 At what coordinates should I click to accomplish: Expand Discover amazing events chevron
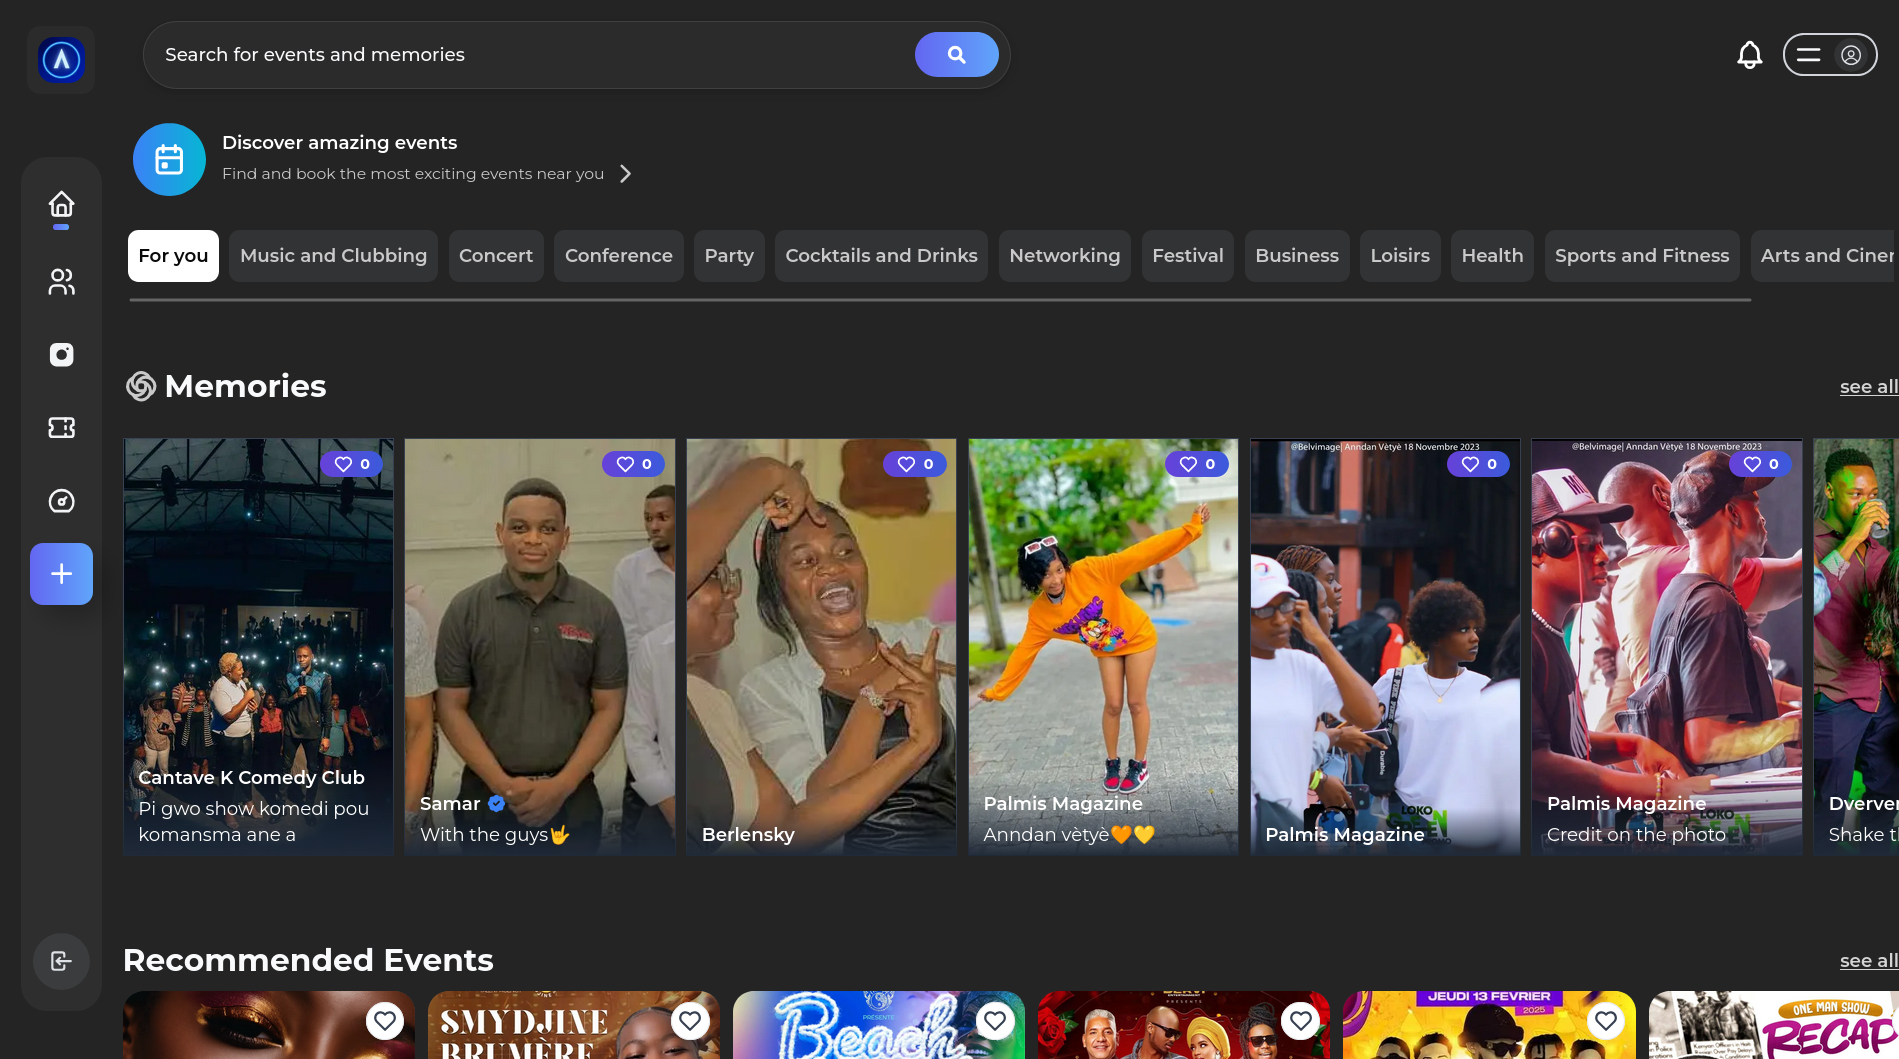(625, 174)
